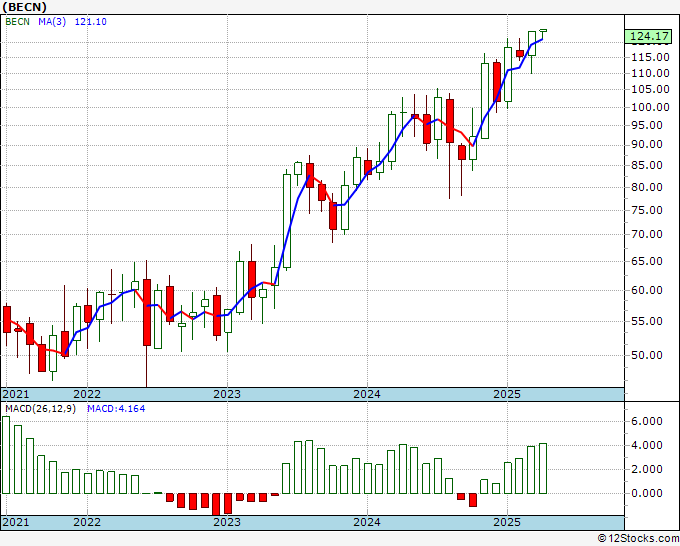Click the (BECN) chart title
The image size is (680, 546).
25,7
